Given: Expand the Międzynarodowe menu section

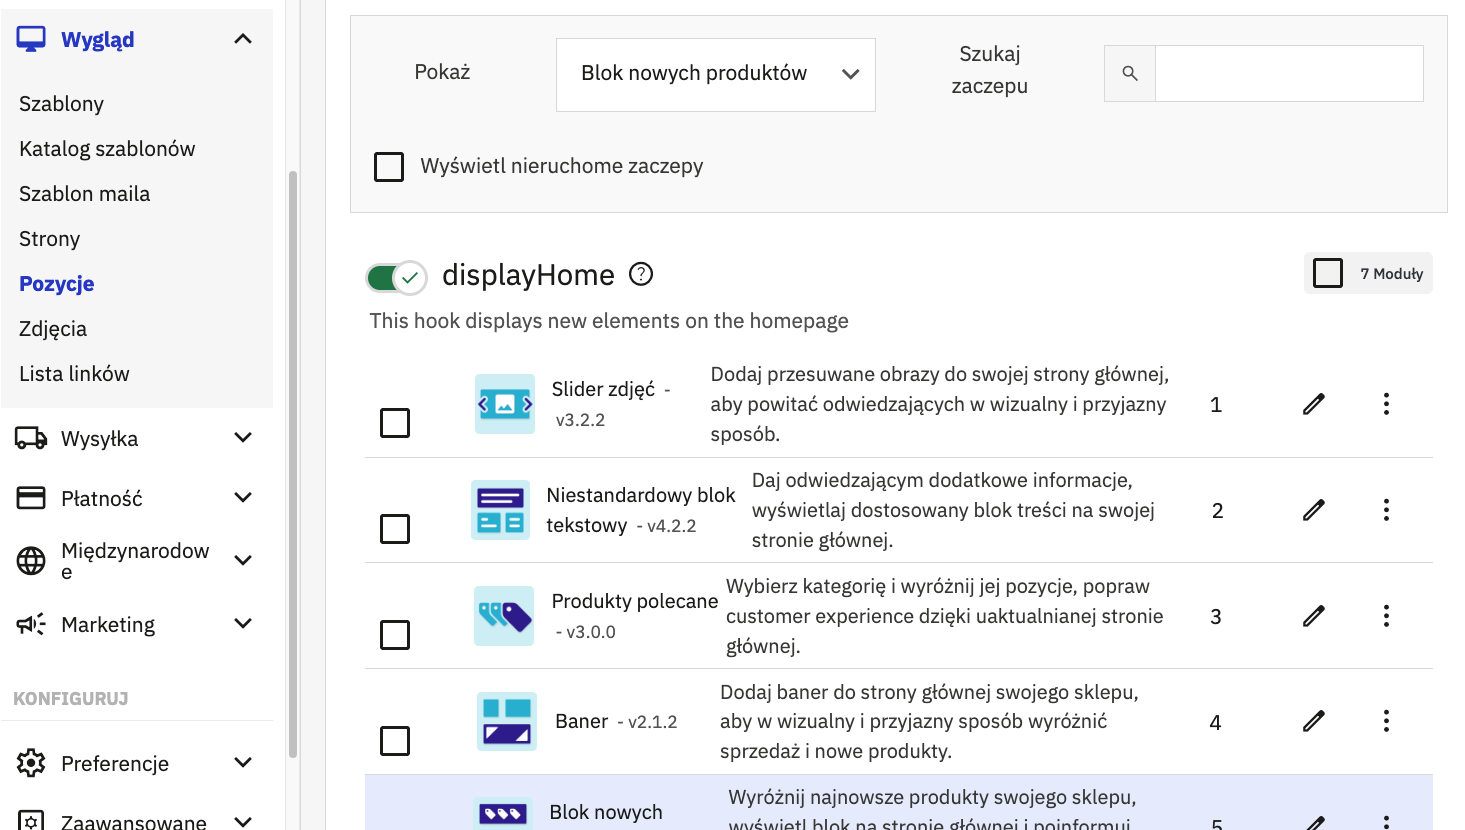Looking at the screenshot, I should point(243,561).
